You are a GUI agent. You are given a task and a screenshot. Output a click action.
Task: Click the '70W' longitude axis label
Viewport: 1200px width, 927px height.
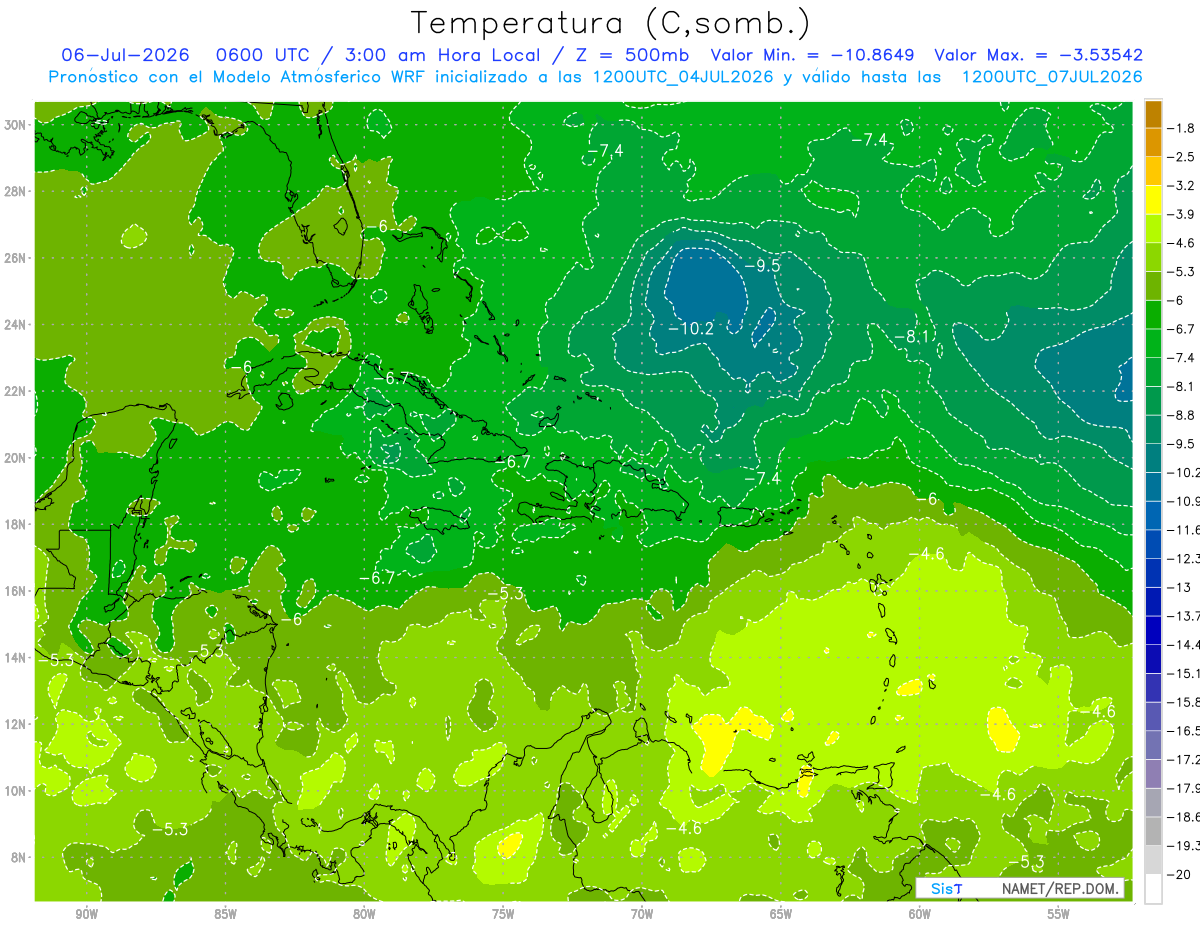coord(642,914)
